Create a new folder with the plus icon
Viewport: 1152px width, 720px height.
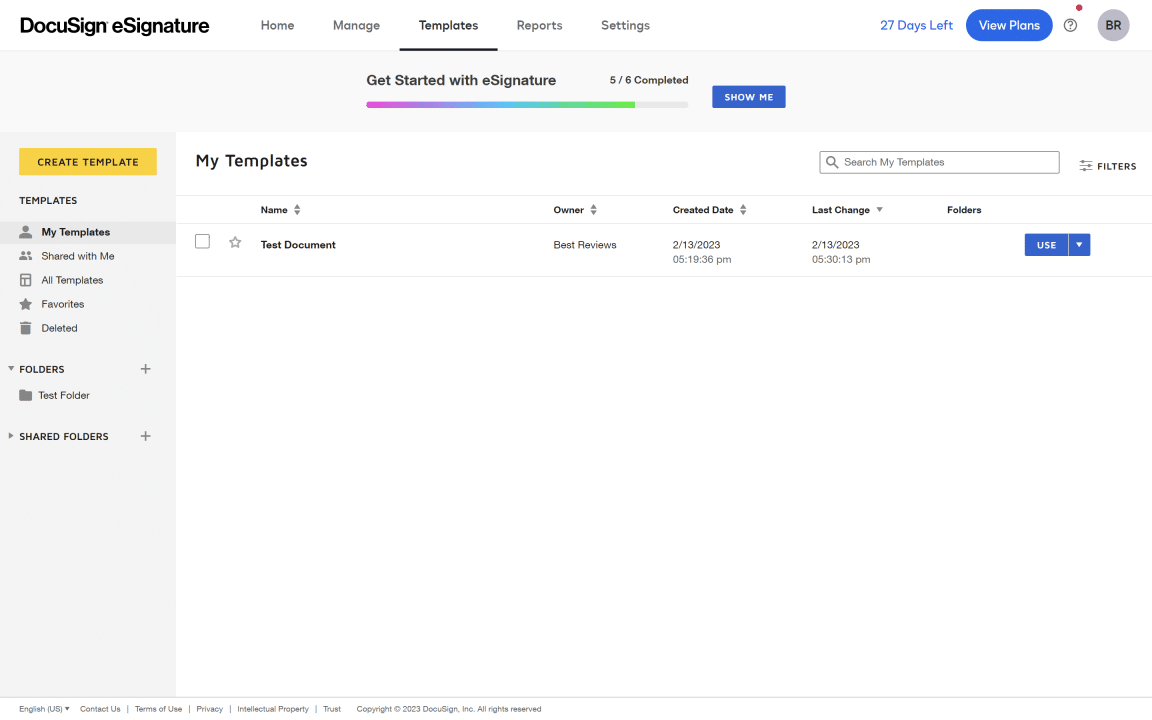tap(145, 368)
